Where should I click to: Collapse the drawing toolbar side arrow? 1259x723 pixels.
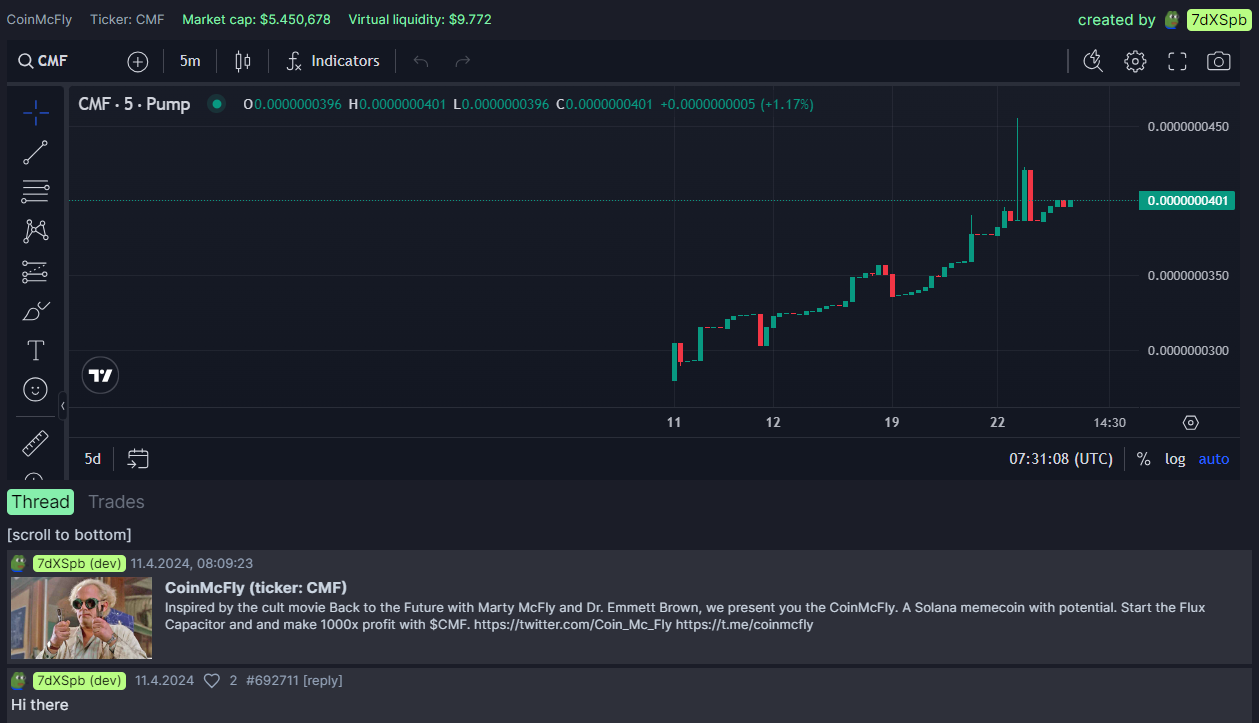[63, 406]
